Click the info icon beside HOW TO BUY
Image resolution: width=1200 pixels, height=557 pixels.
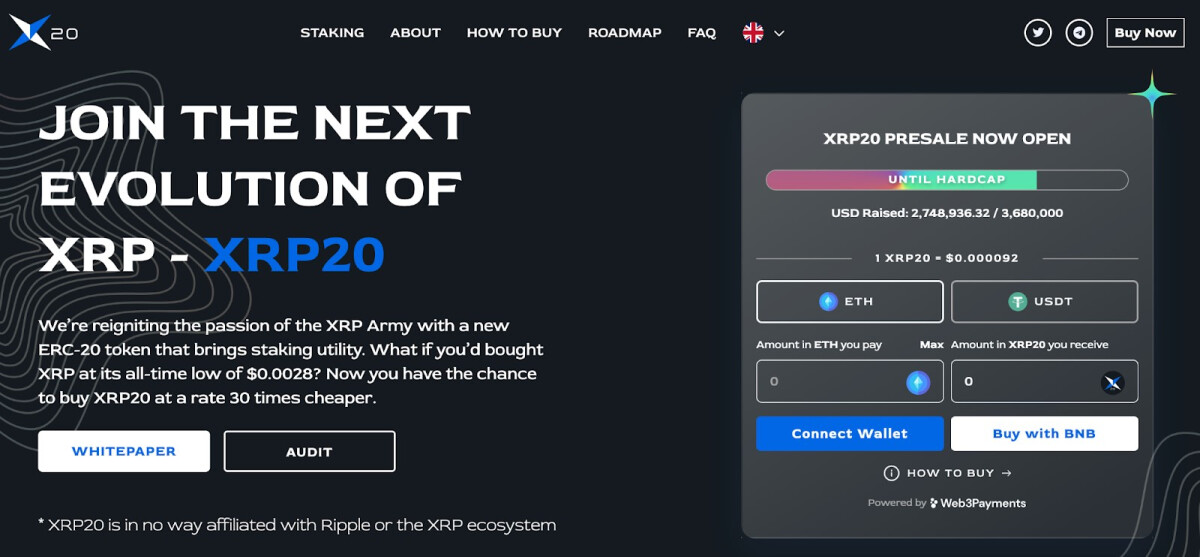coord(891,473)
